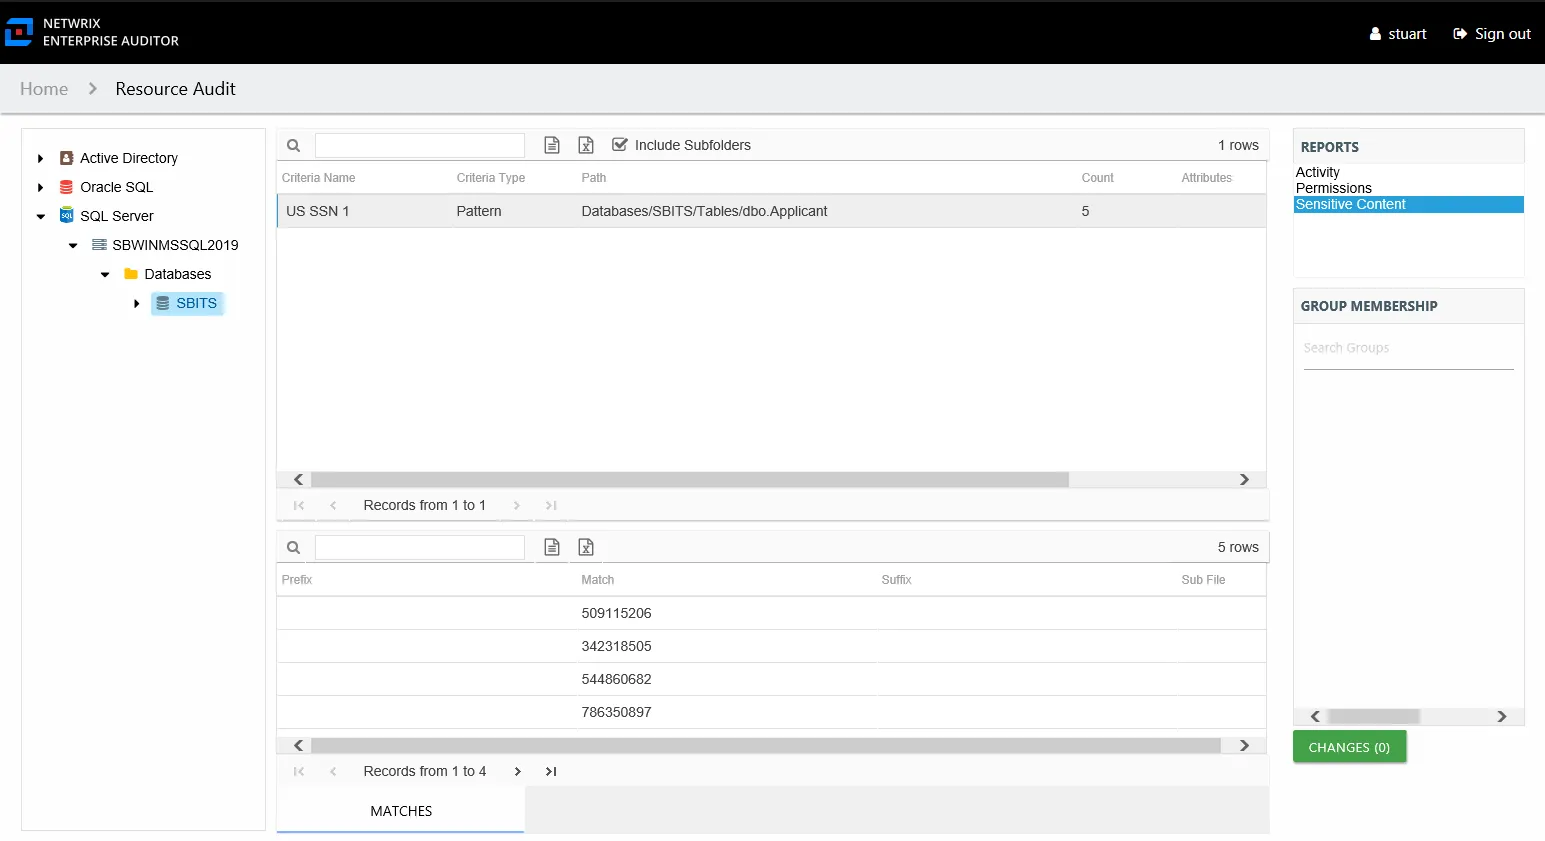Collapse the SBWINMSSQL2019 server node arrow
1545x841 pixels.
point(73,245)
